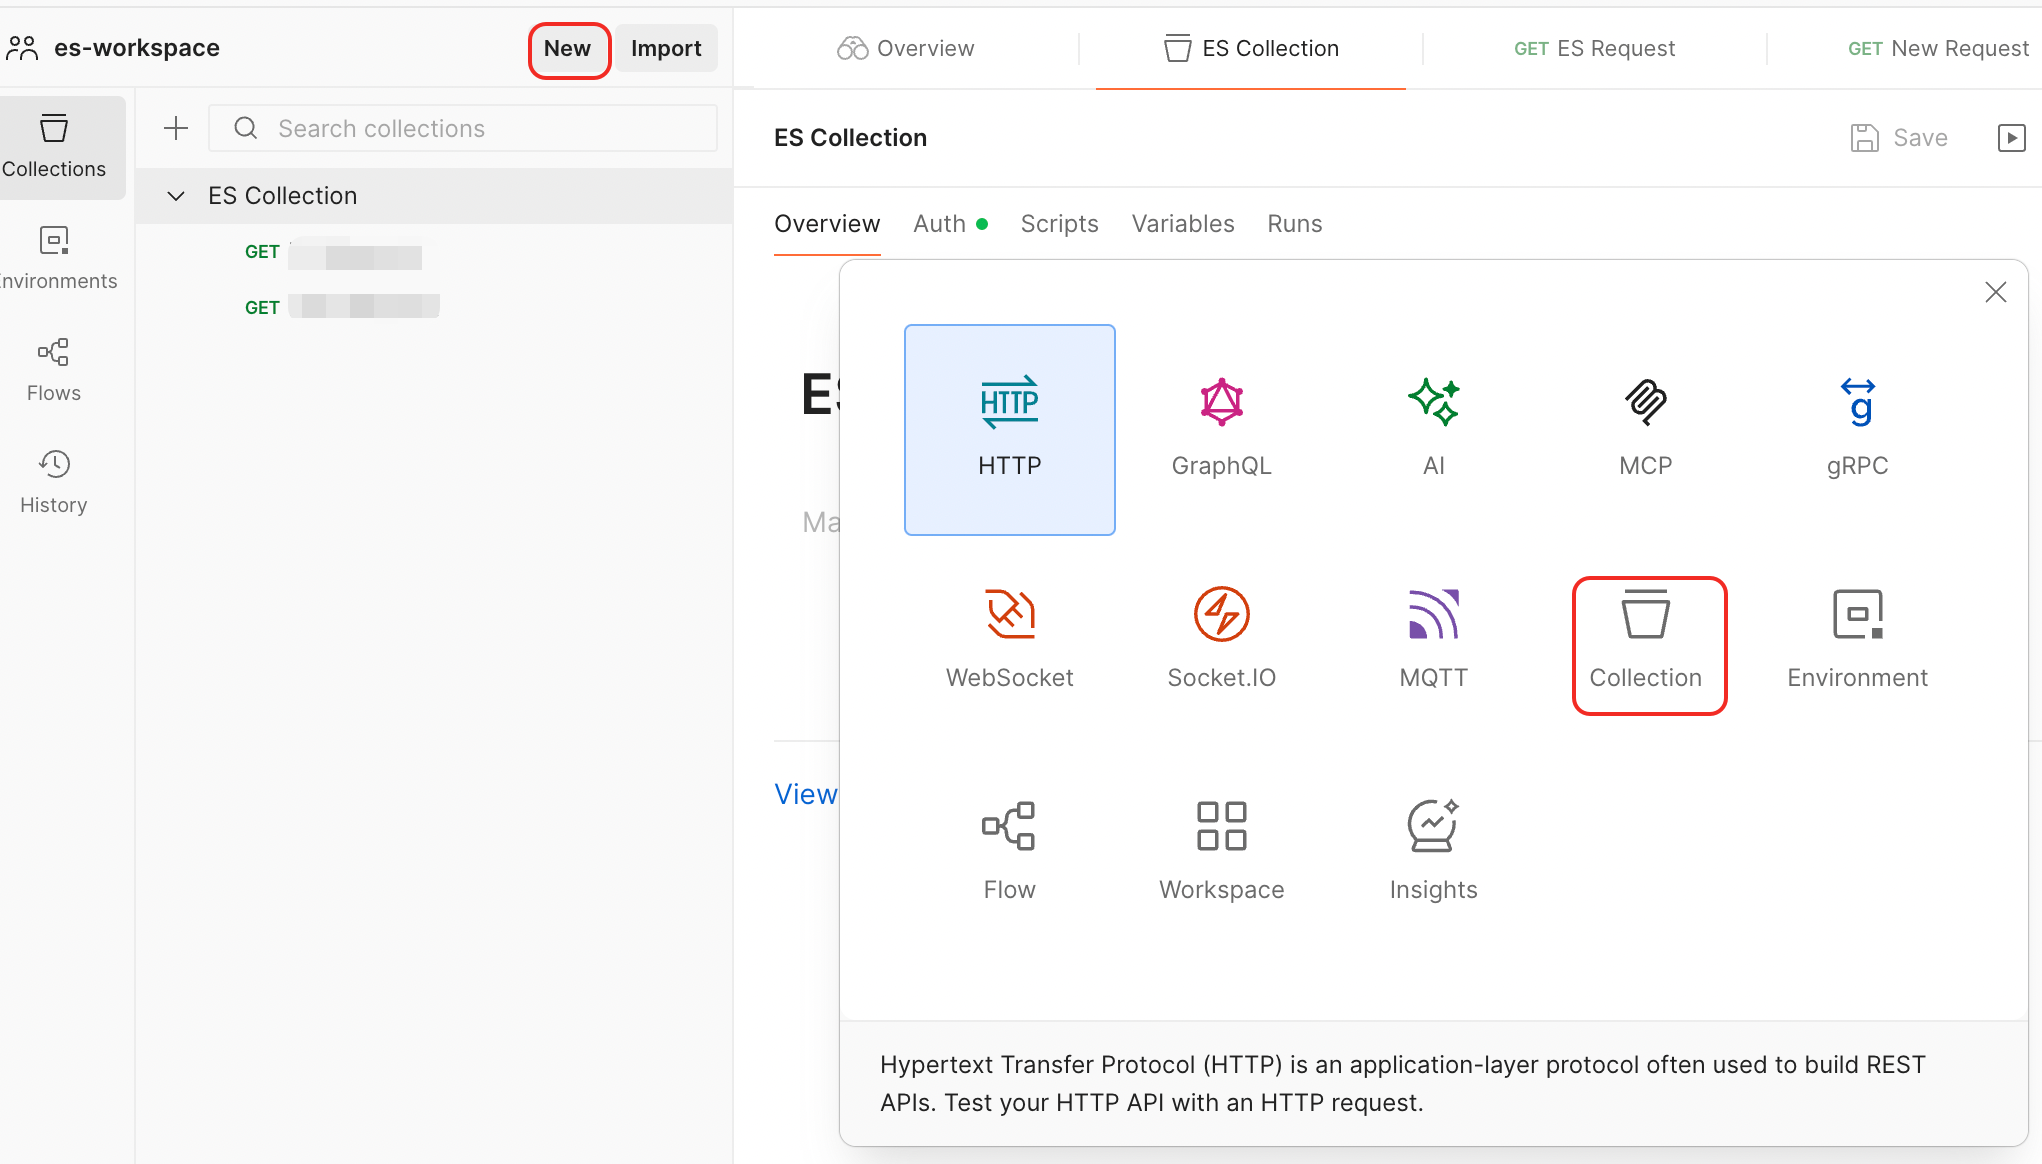The width and height of the screenshot is (2042, 1164).
Task: Collapse the ES Collection tree chevron
Action: click(176, 196)
